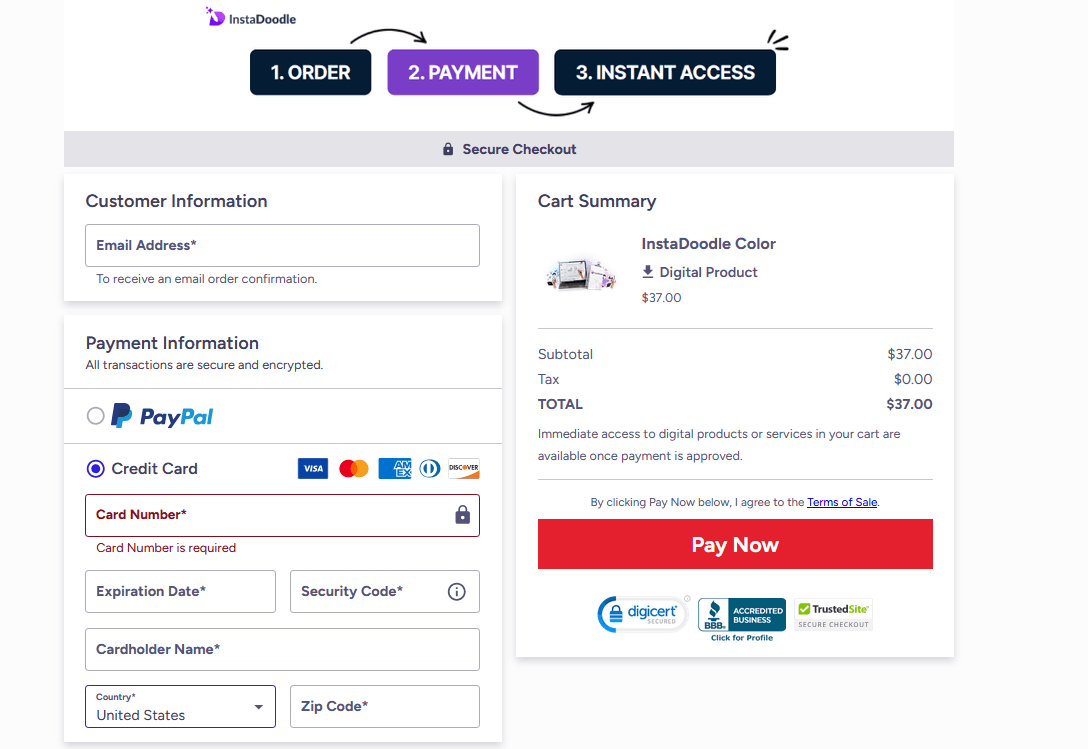Click the info icon beside Security Code
The width and height of the screenshot is (1088, 749).
point(457,591)
